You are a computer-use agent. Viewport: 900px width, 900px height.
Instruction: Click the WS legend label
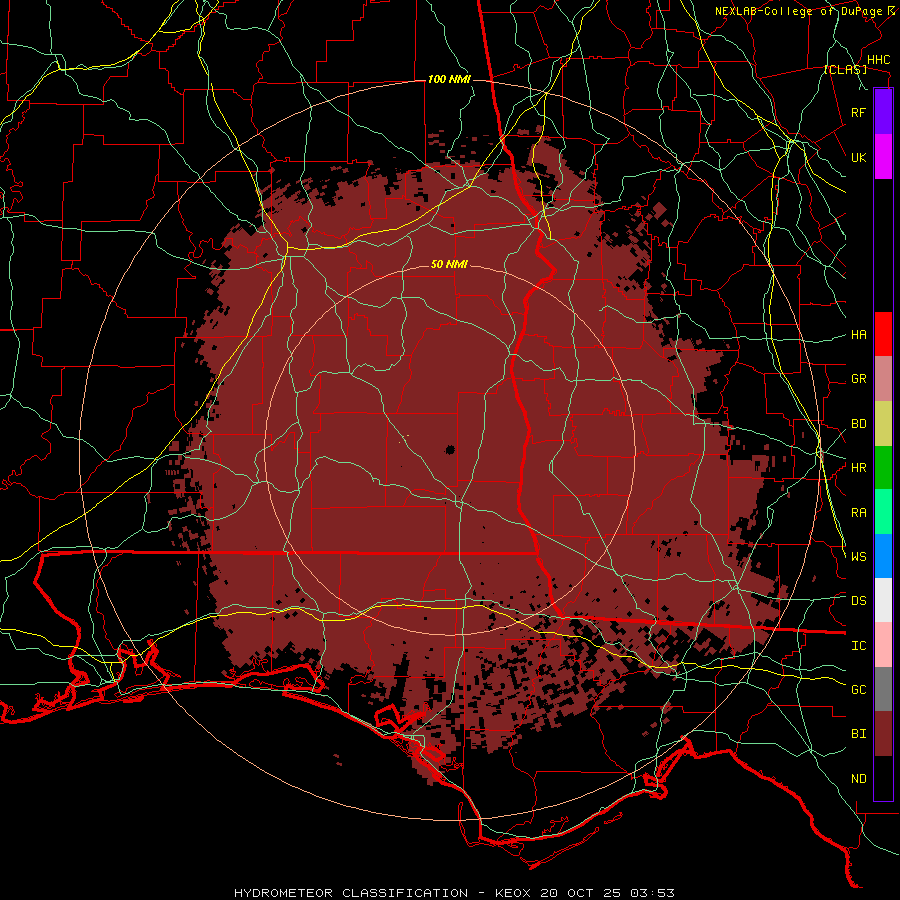point(858,557)
